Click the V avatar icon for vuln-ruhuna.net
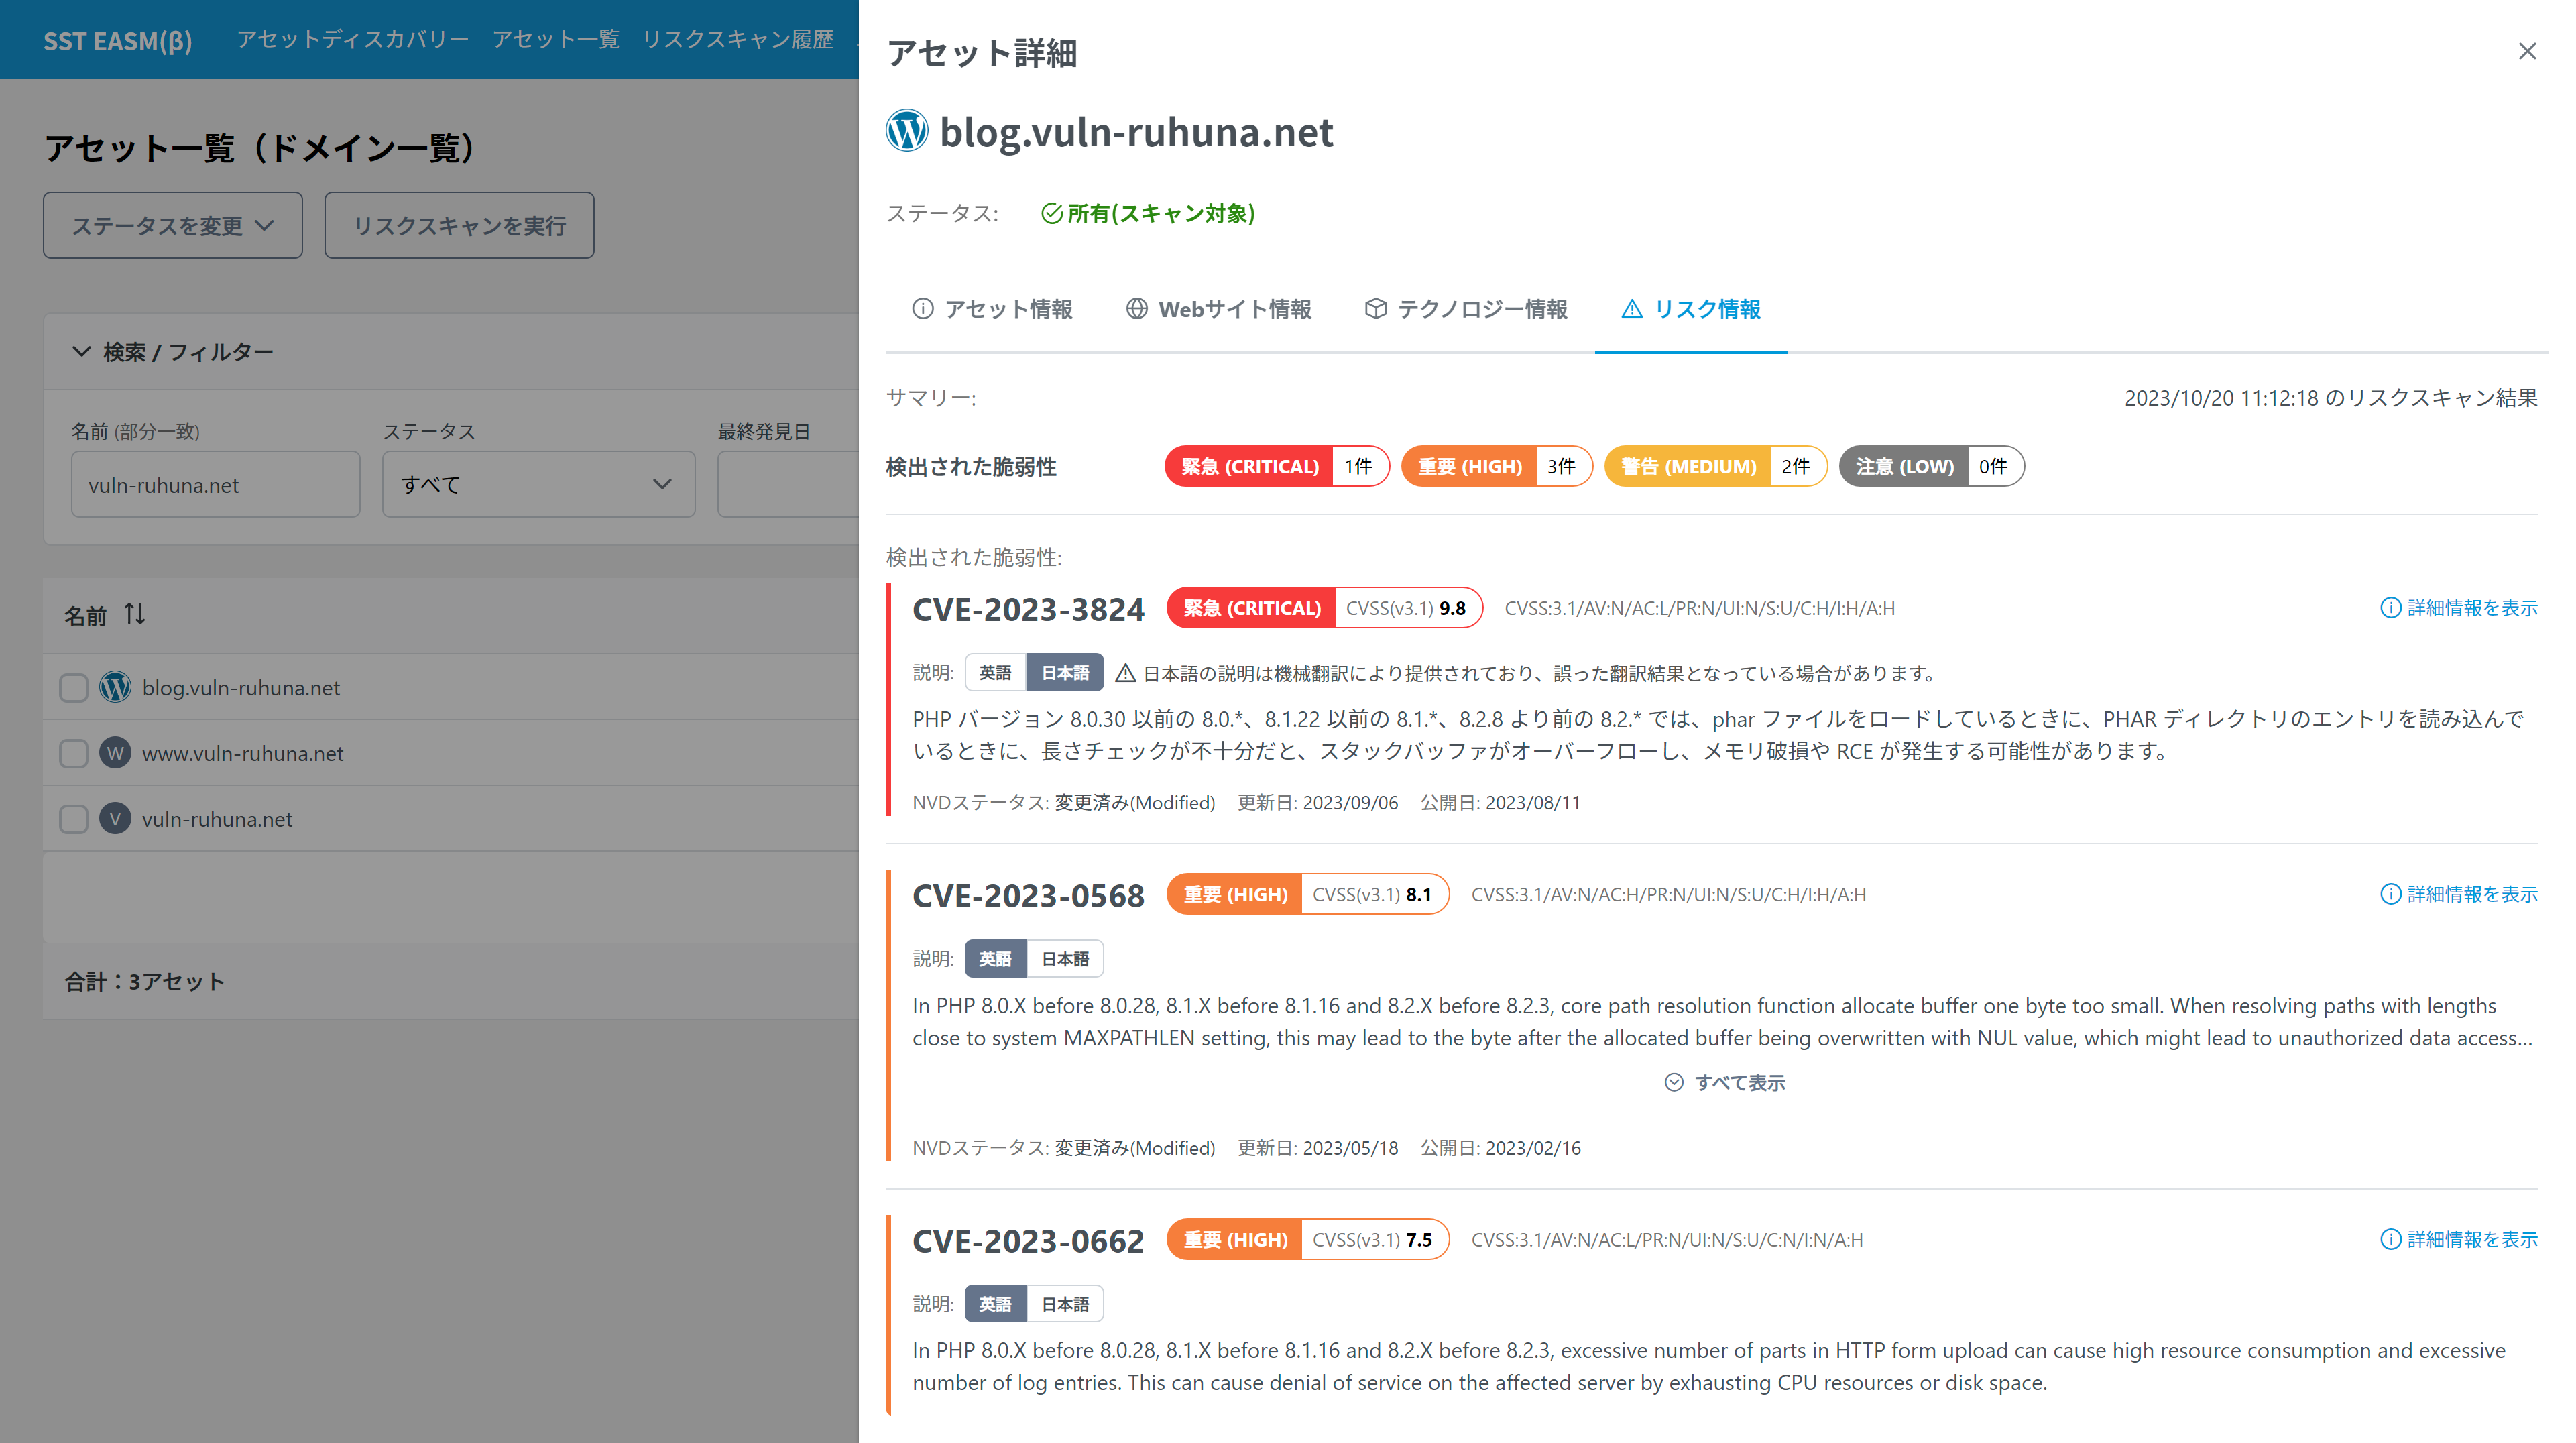The height and width of the screenshot is (1443, 2576). [x=115, y=819]
